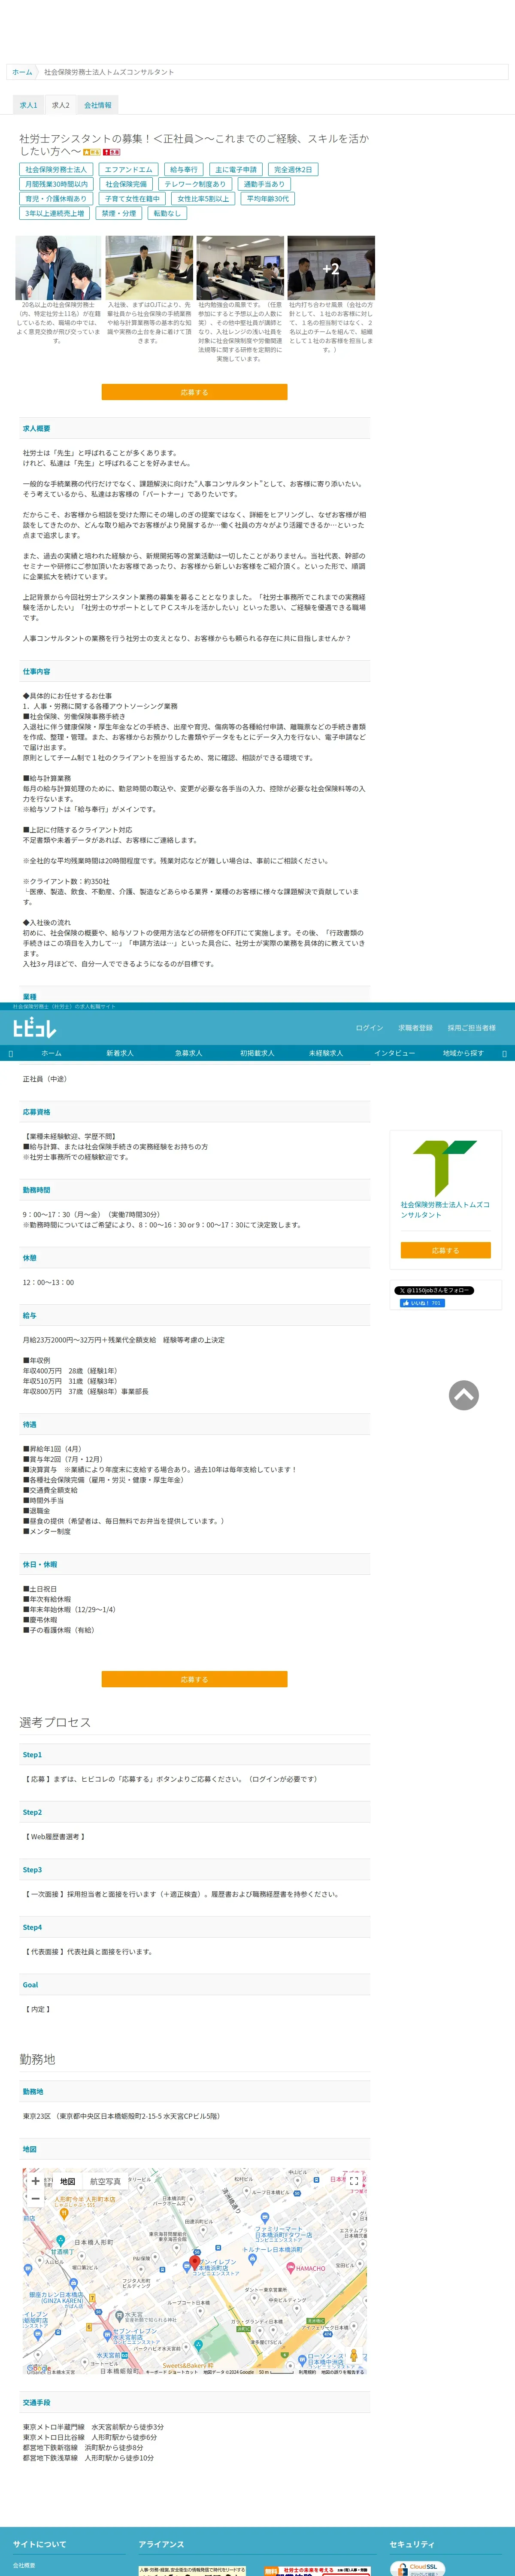Image resolution: width=515 pixels, height=2576 pixels.
Task: Open the +2 more photos thumbnail
Action: coord(331,267)
